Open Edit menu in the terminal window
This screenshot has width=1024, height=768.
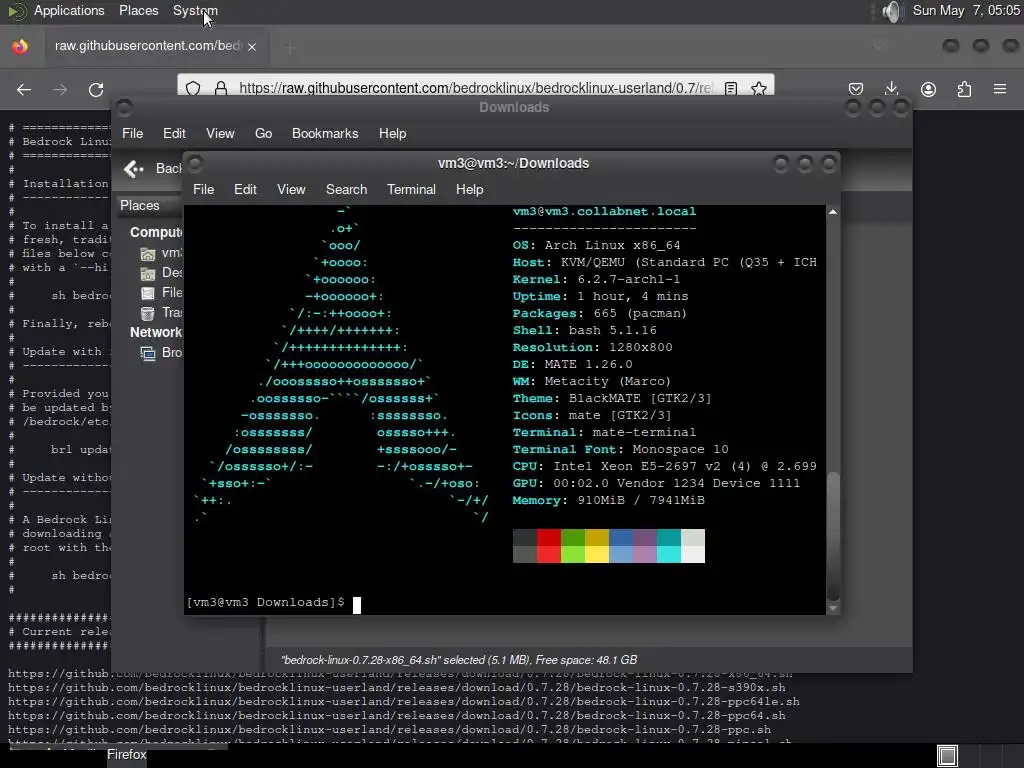pyautogui.click(x=246, y=189)
